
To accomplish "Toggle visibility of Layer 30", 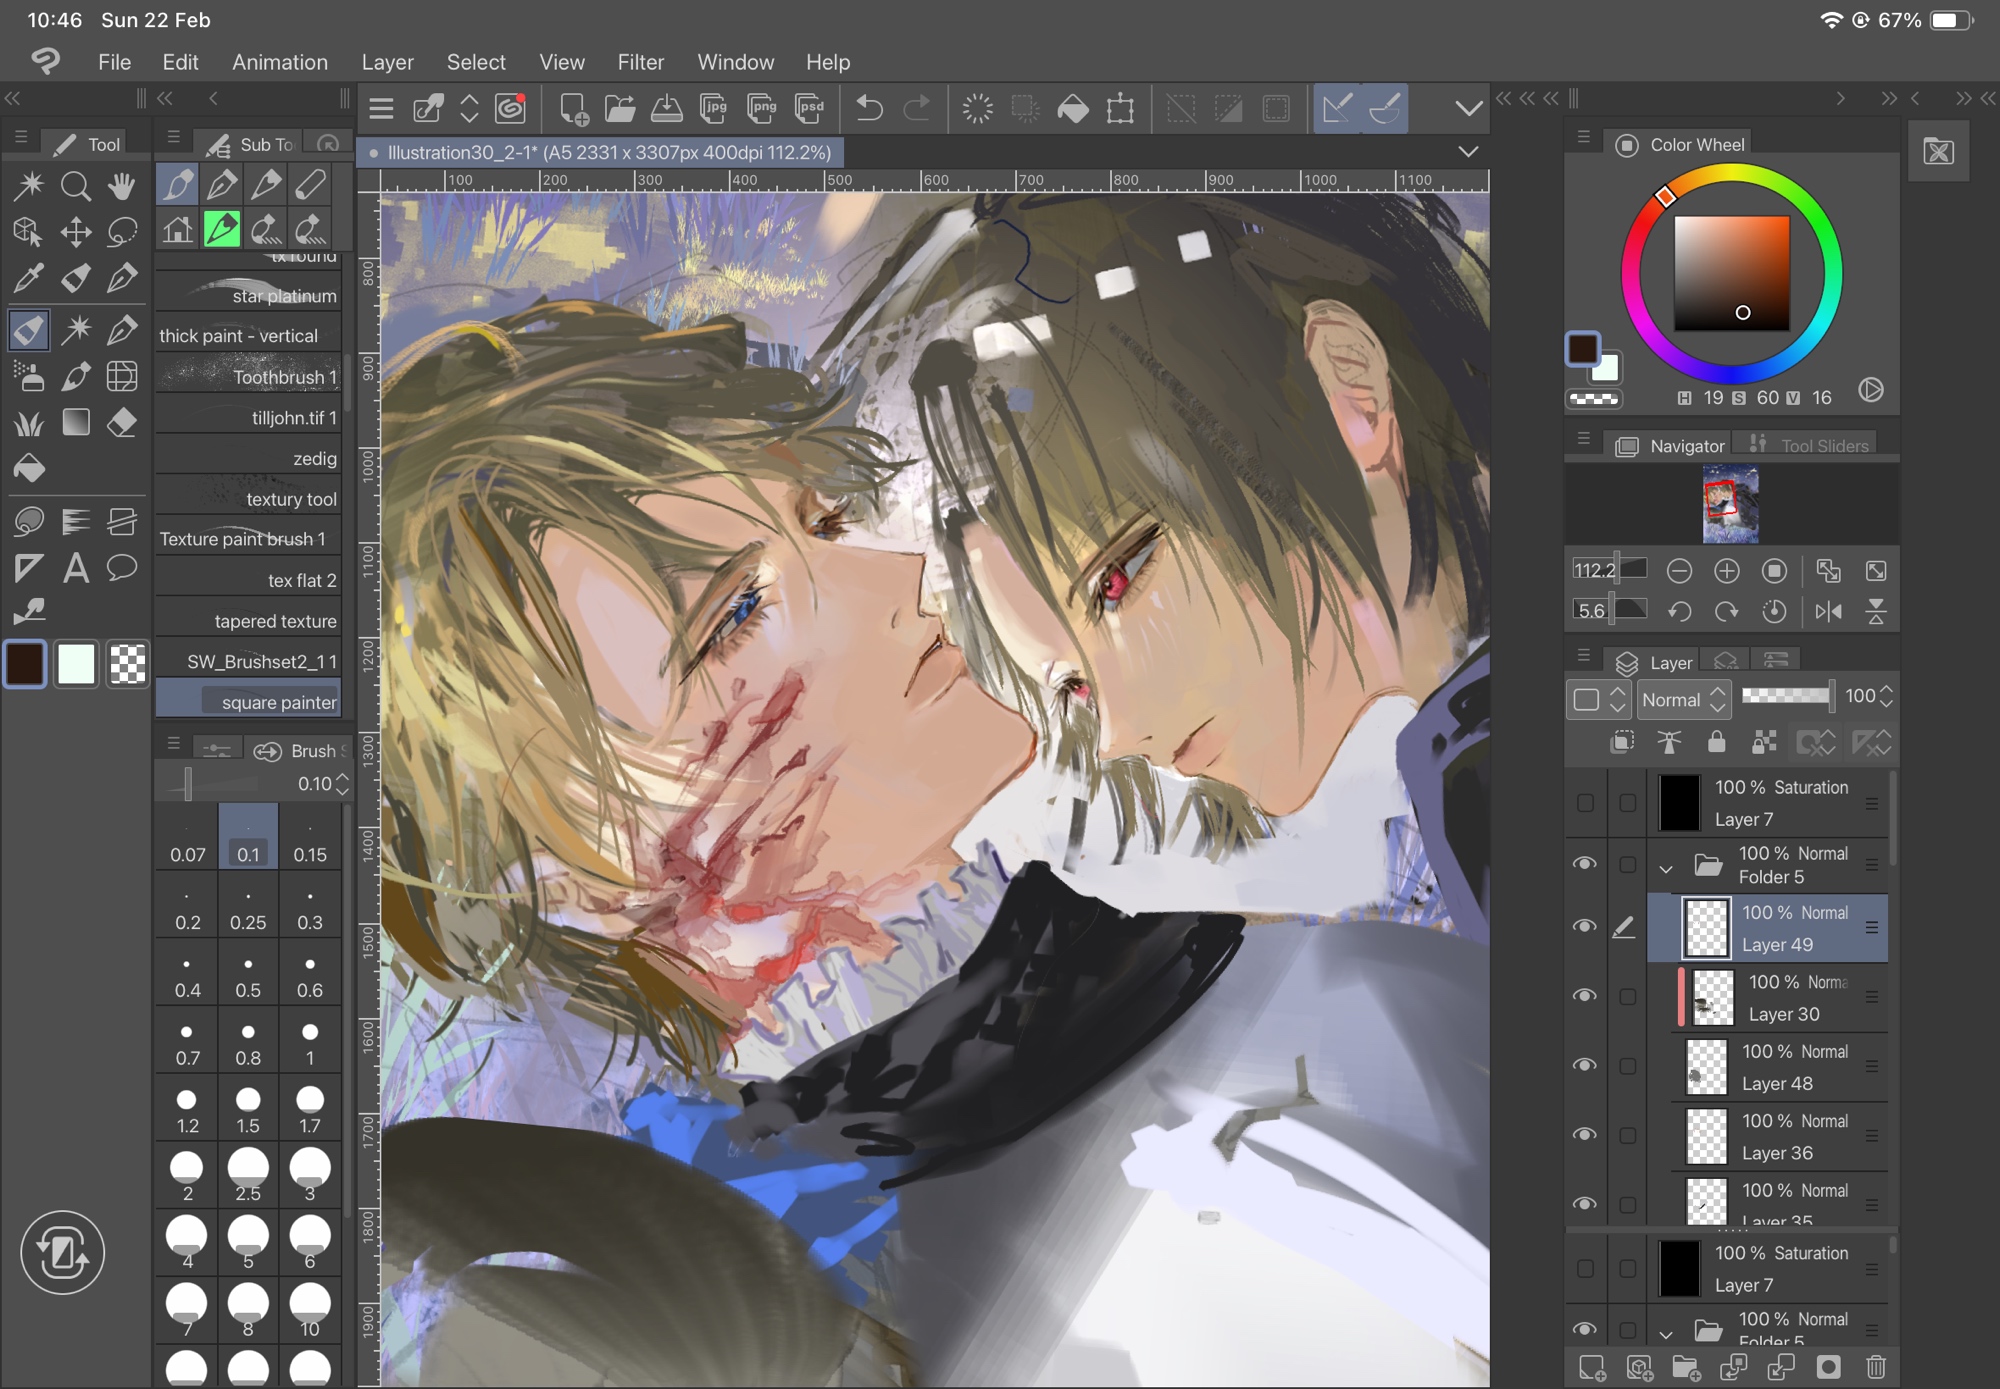I will click(1585, 996).
